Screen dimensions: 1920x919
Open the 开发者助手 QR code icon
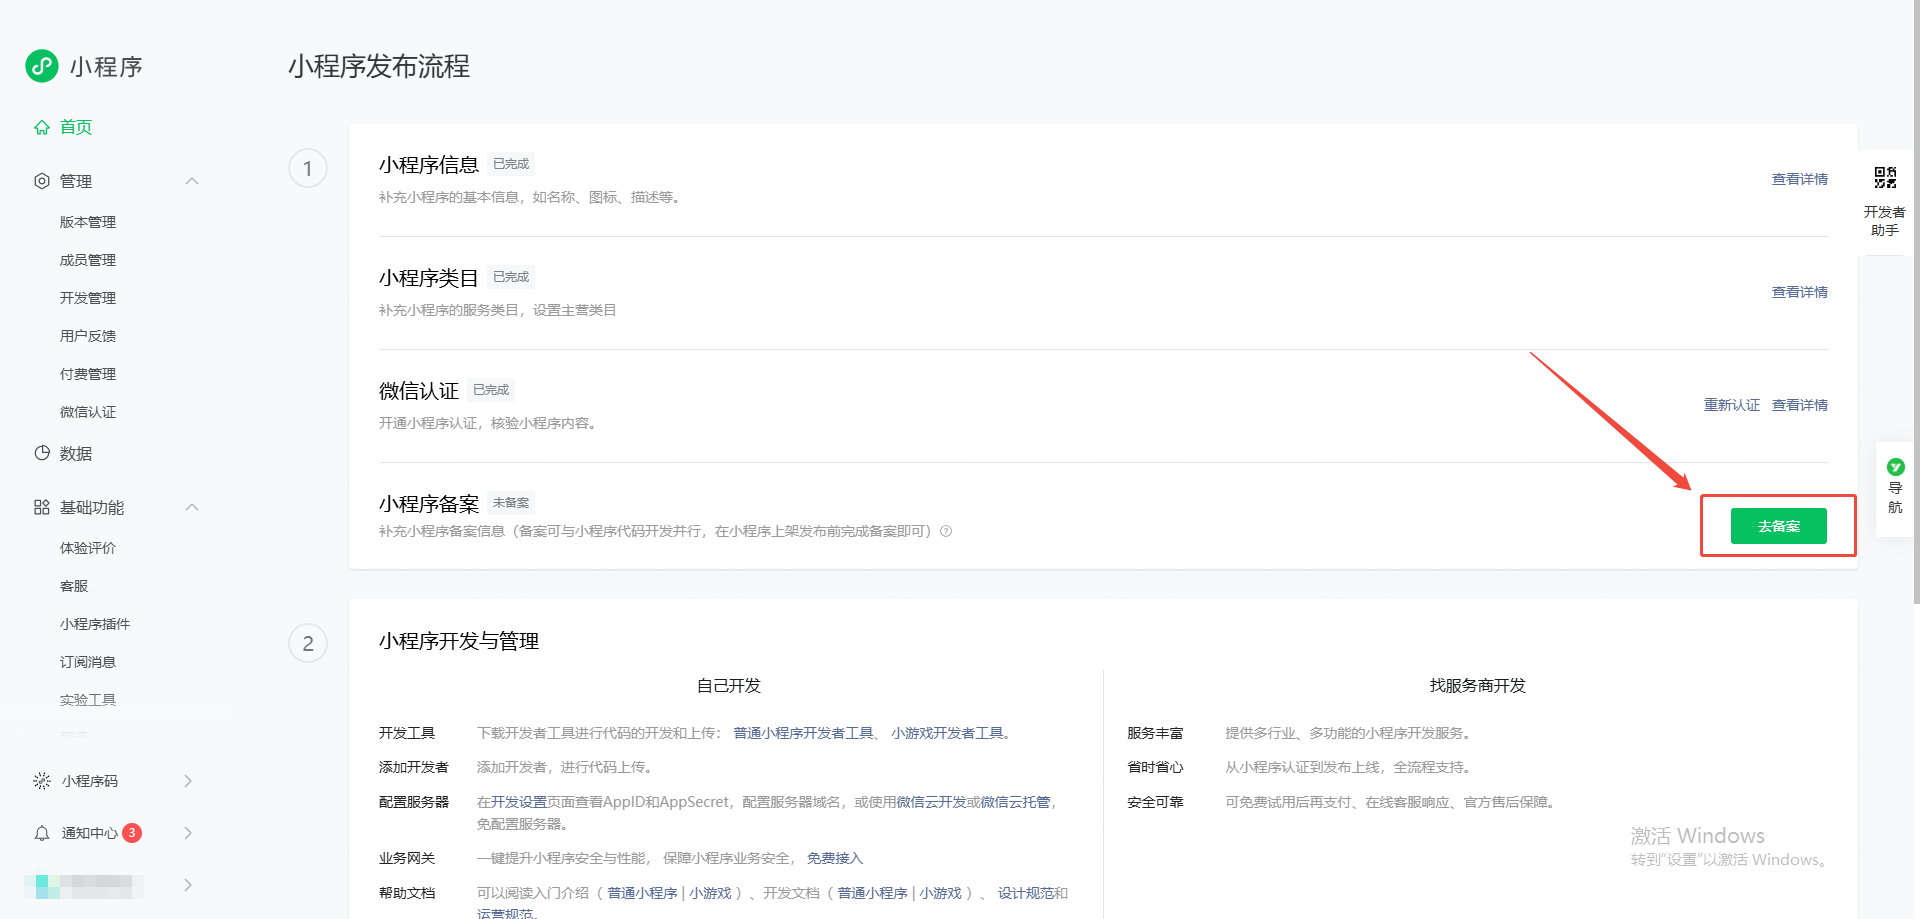pos(1885,178)
